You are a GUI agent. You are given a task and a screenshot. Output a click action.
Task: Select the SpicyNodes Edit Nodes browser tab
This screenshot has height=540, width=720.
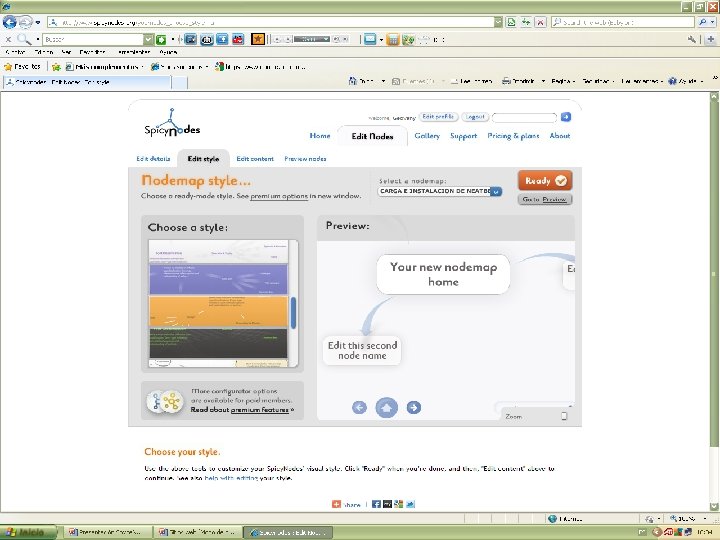[x=87, y=82]
